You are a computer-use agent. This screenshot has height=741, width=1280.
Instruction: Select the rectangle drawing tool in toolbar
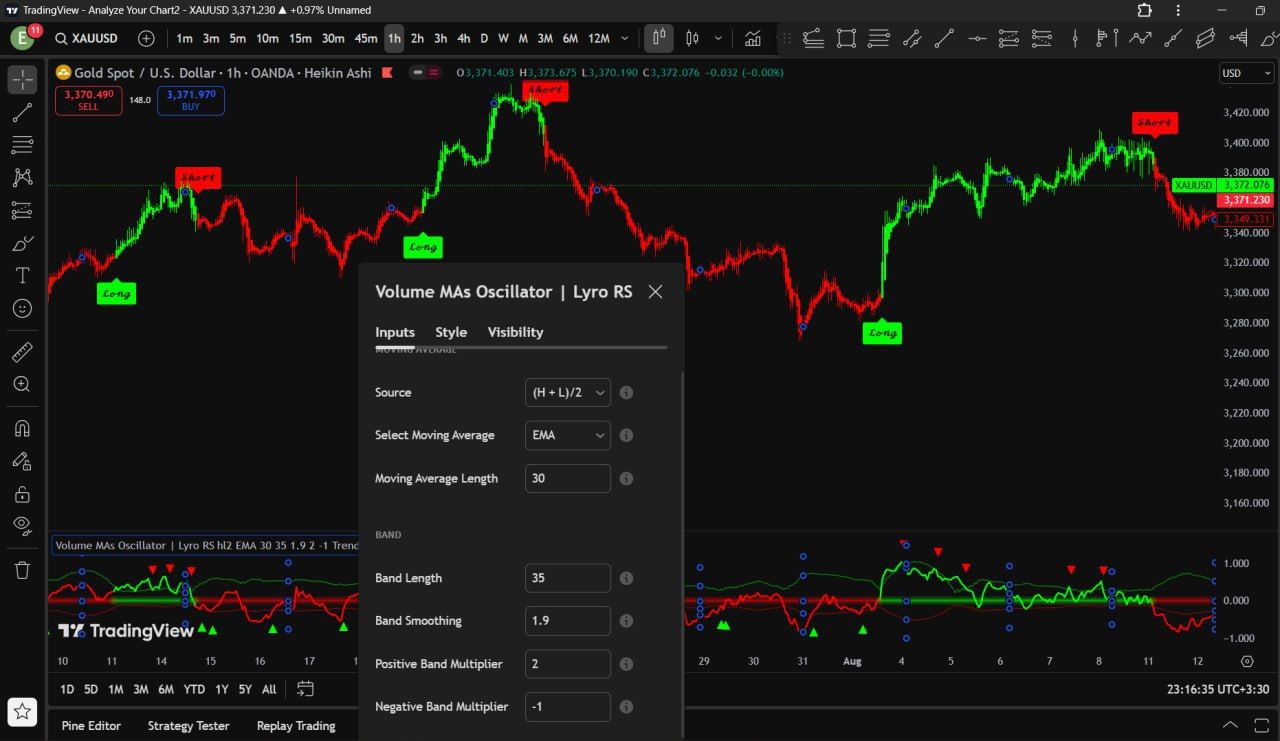tap(846, 38)
